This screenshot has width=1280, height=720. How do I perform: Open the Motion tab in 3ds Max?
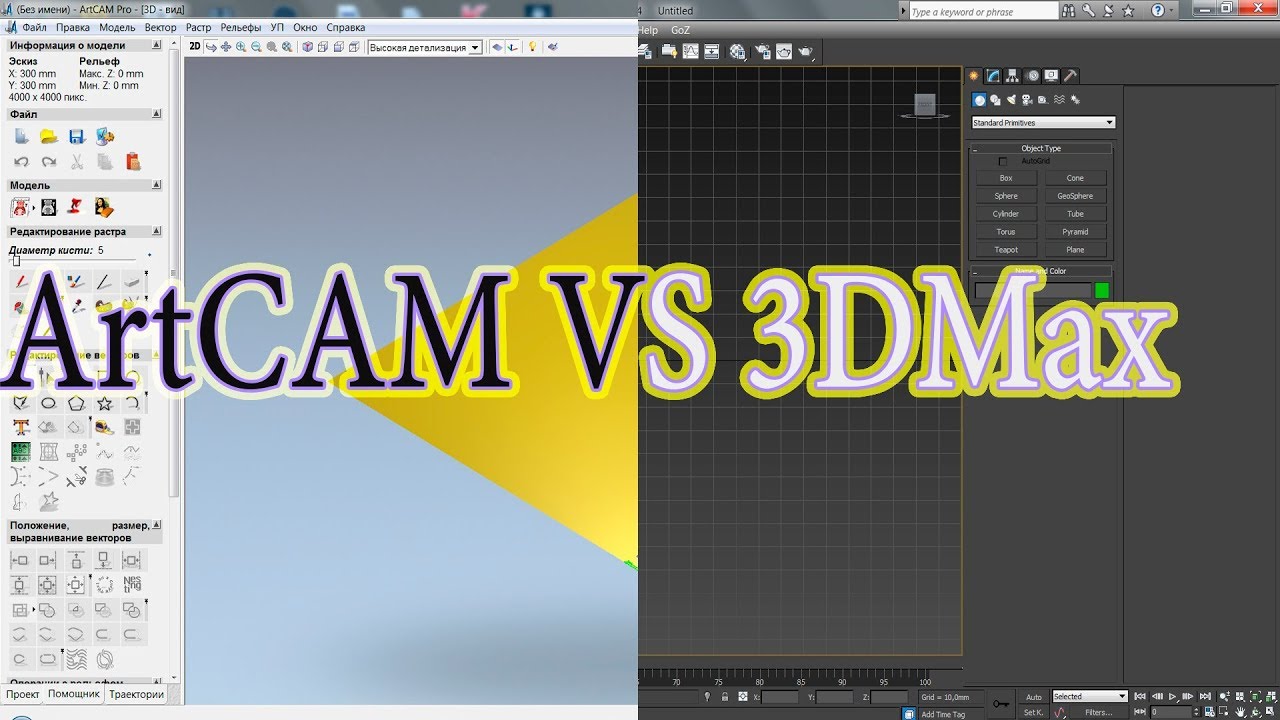click(1032, 76)
